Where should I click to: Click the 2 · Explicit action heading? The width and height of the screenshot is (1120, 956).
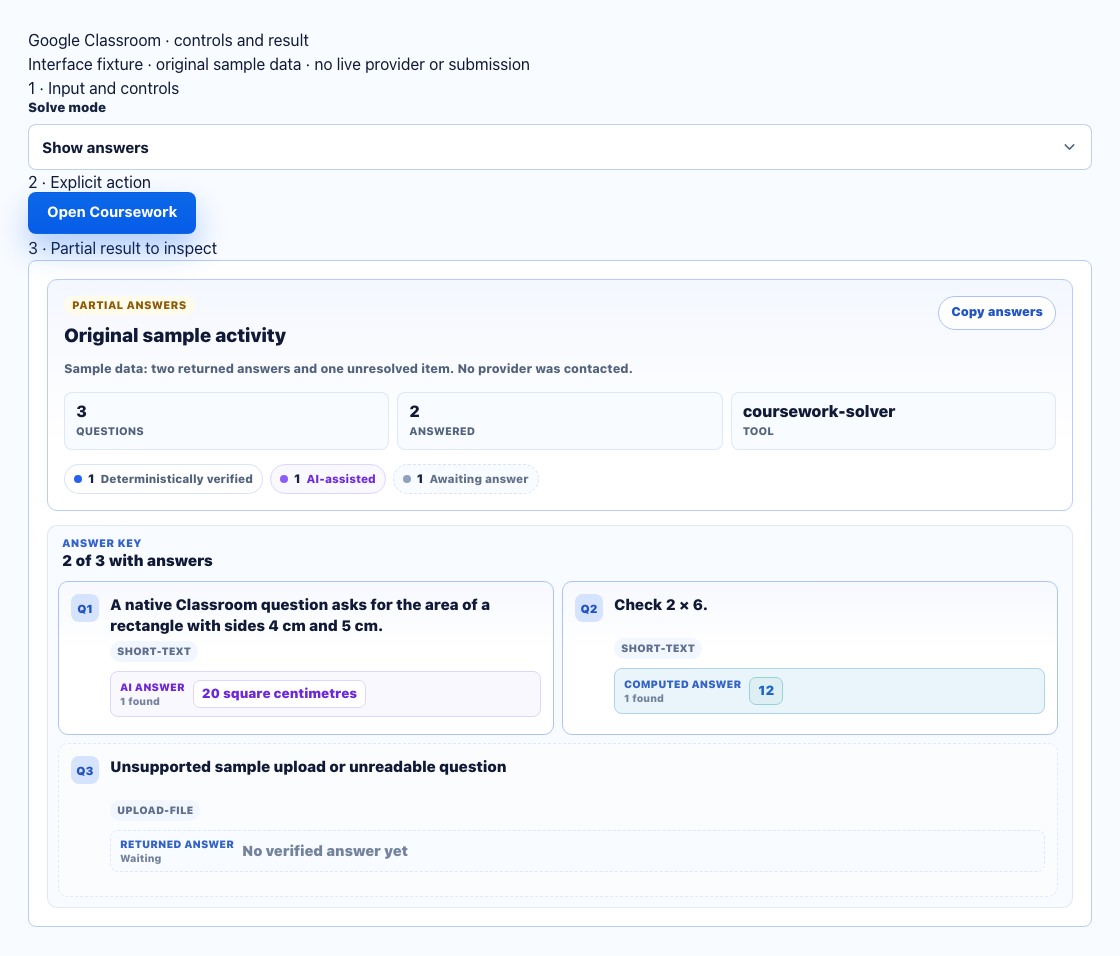tap(89, 182)
